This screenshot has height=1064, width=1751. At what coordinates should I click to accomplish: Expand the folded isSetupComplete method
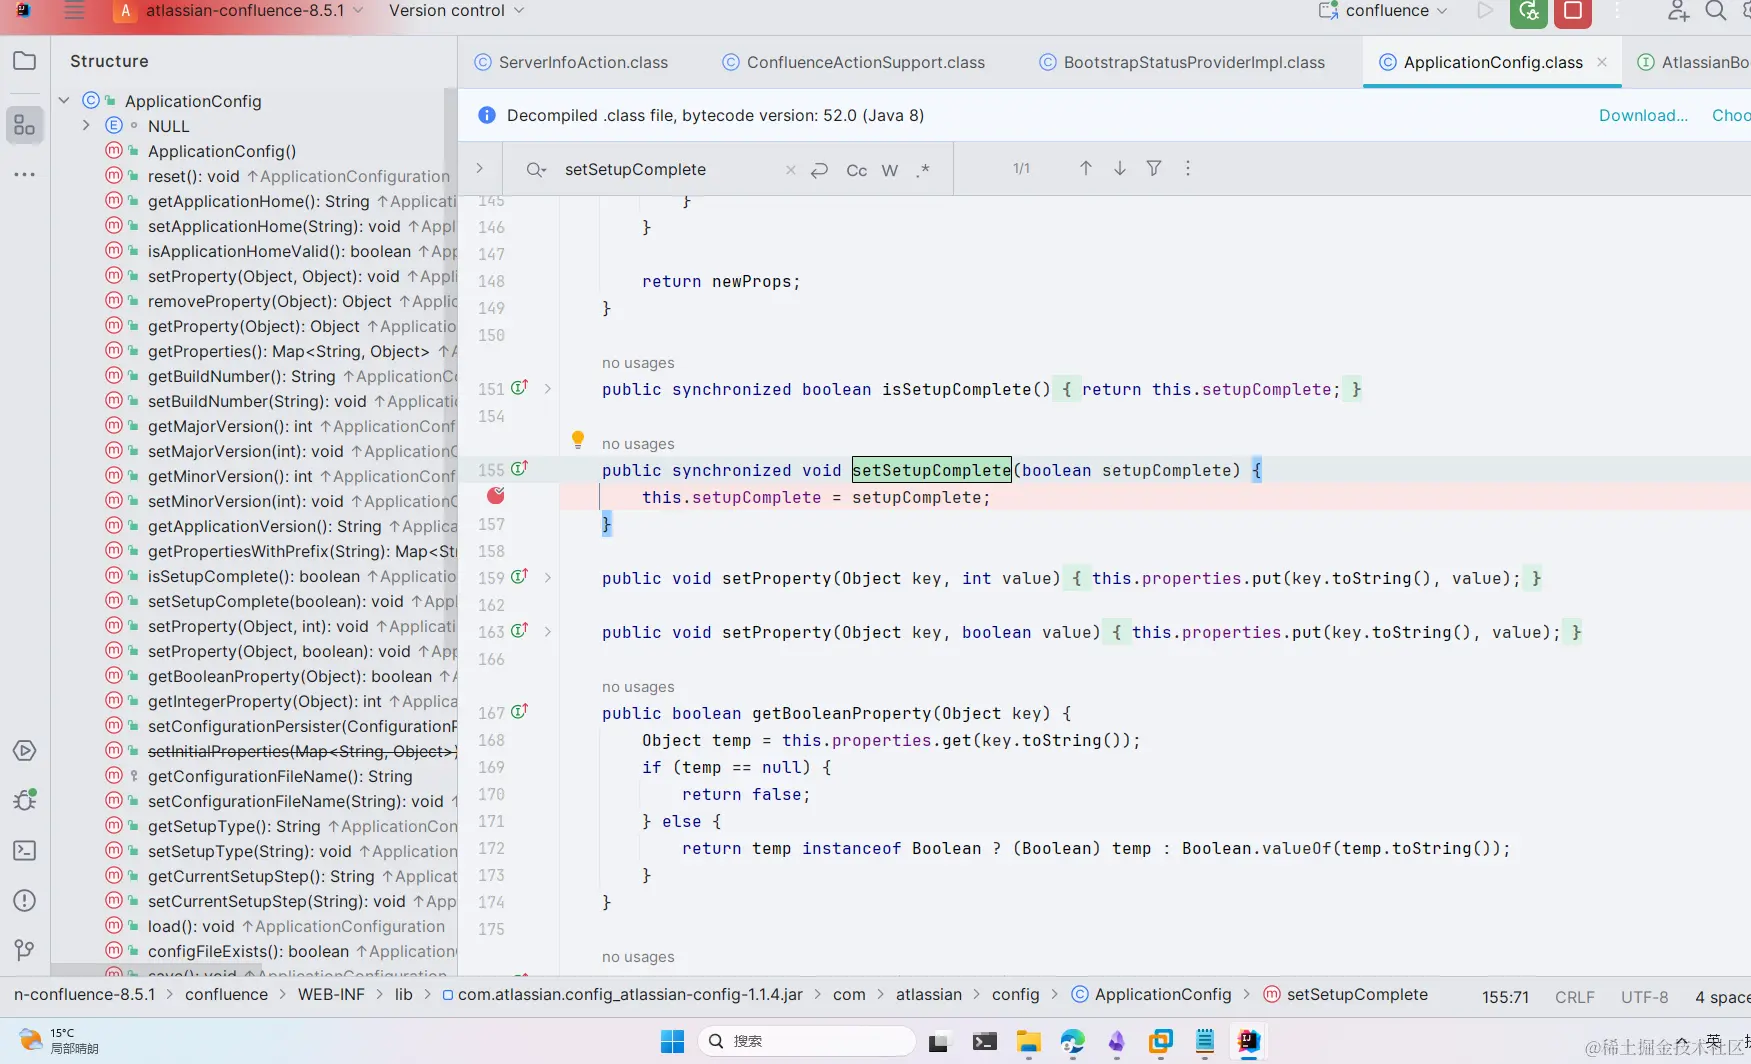(548, 389)
